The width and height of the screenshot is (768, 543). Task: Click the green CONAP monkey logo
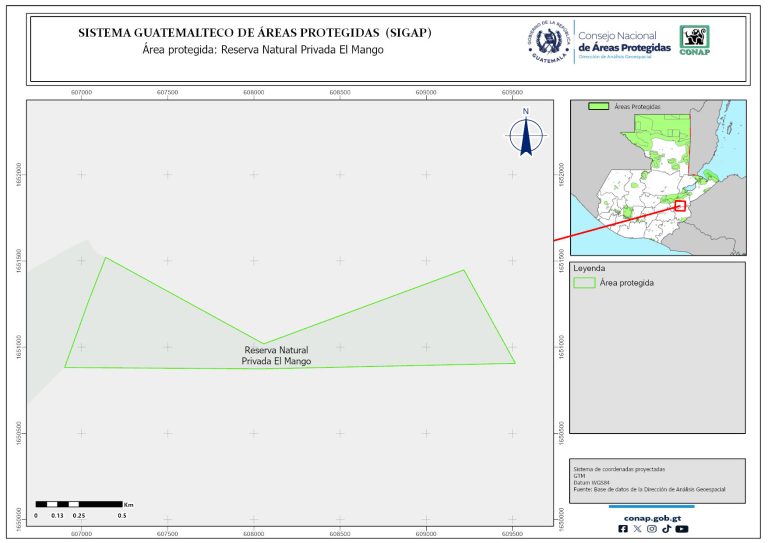click(x=696, y=41)
